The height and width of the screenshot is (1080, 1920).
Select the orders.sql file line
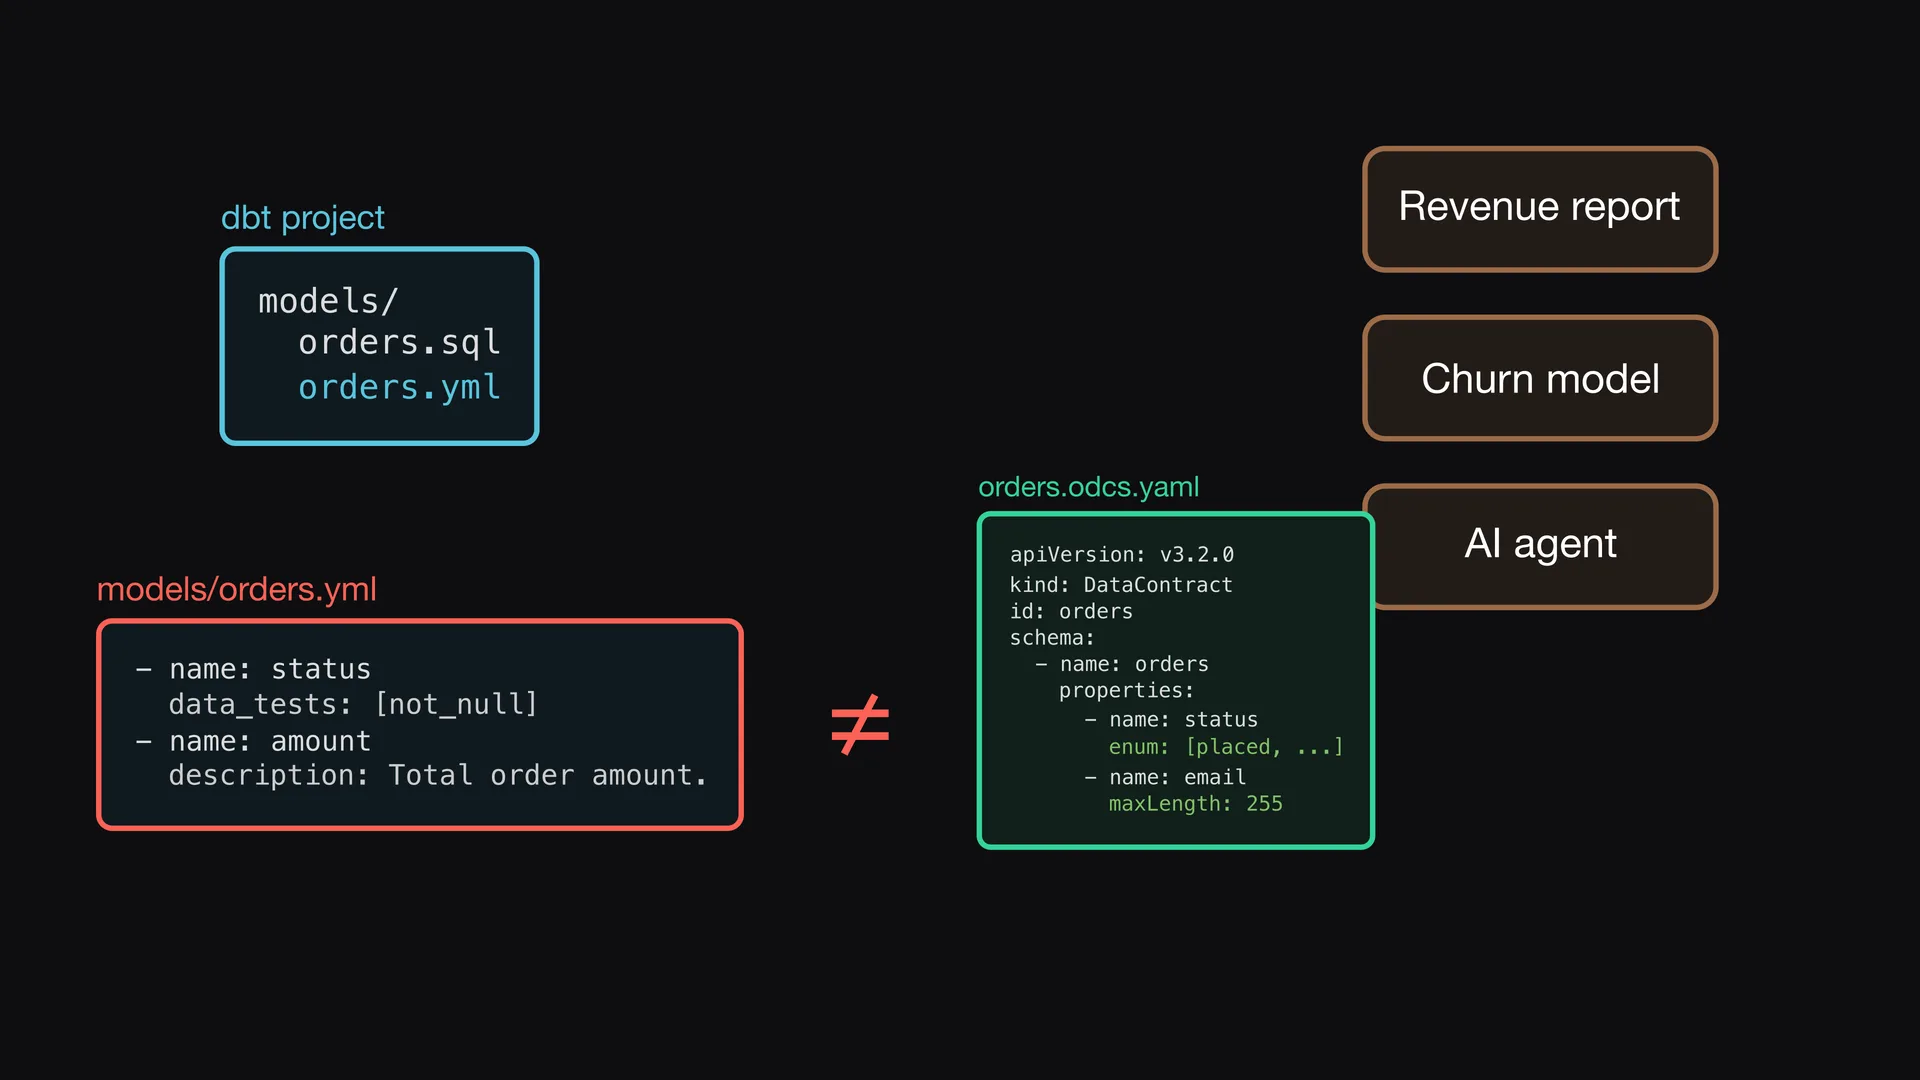tap(399, 343)
